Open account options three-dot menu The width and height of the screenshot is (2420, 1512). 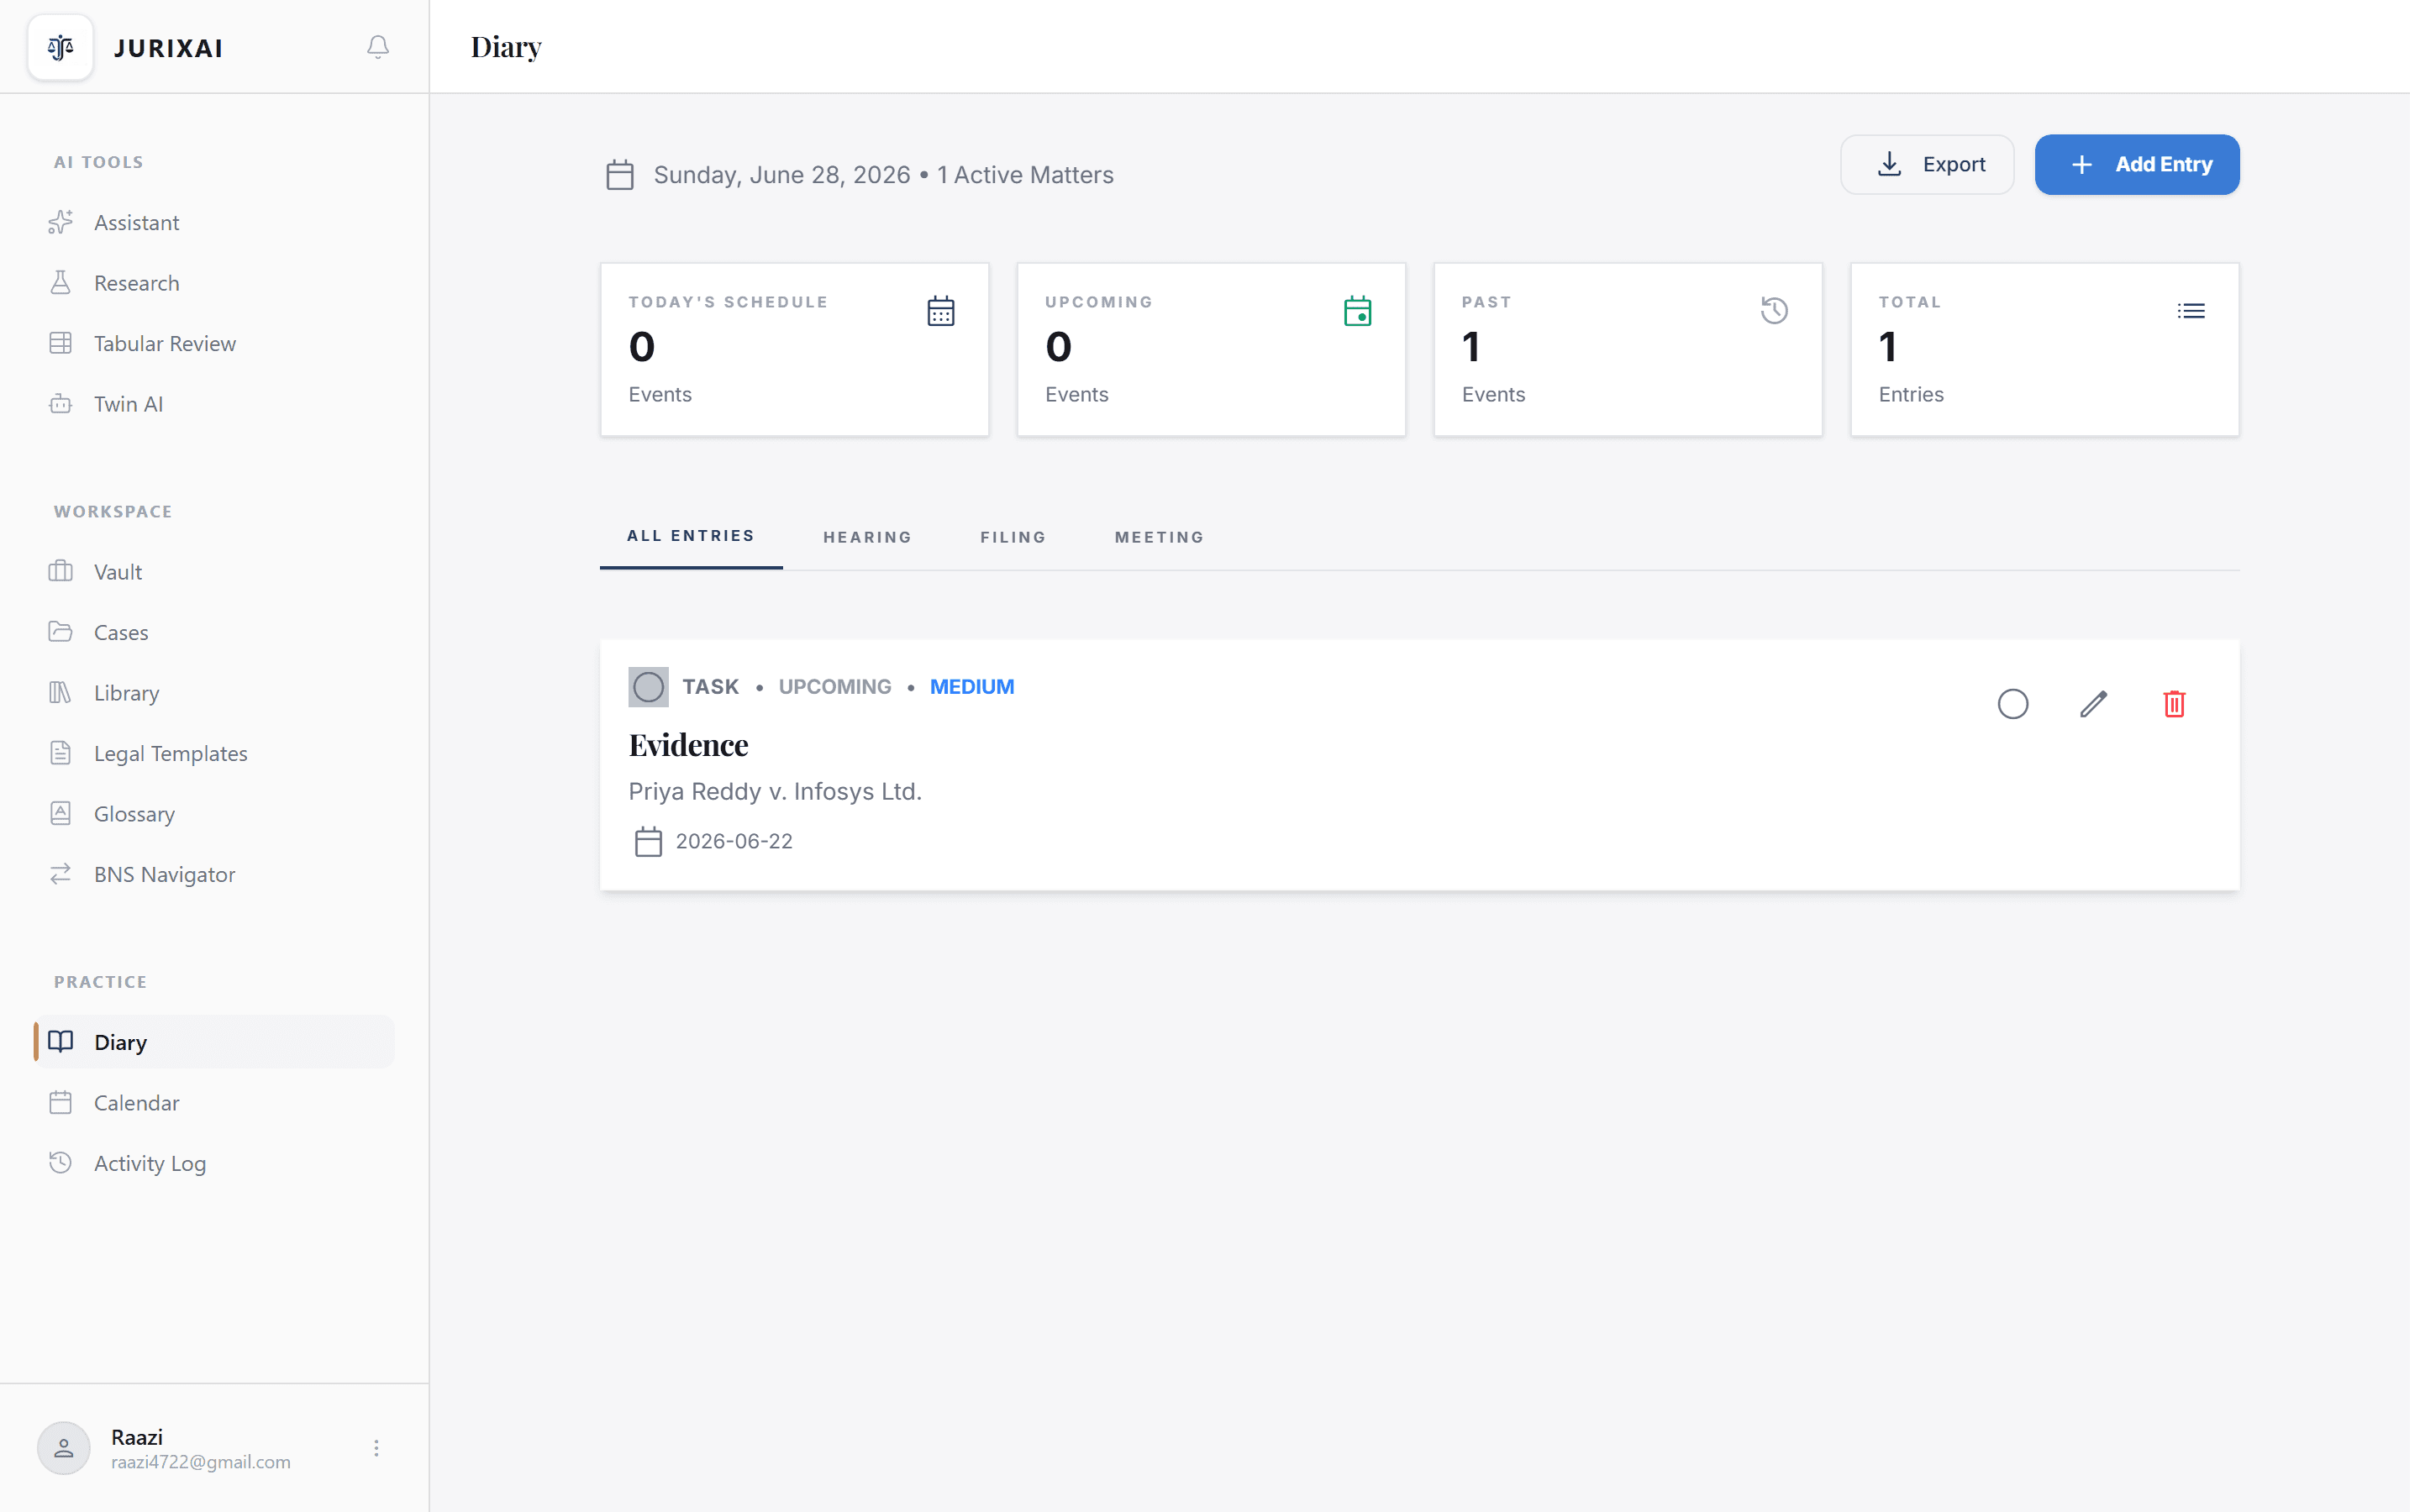[x=377, y=1448]
